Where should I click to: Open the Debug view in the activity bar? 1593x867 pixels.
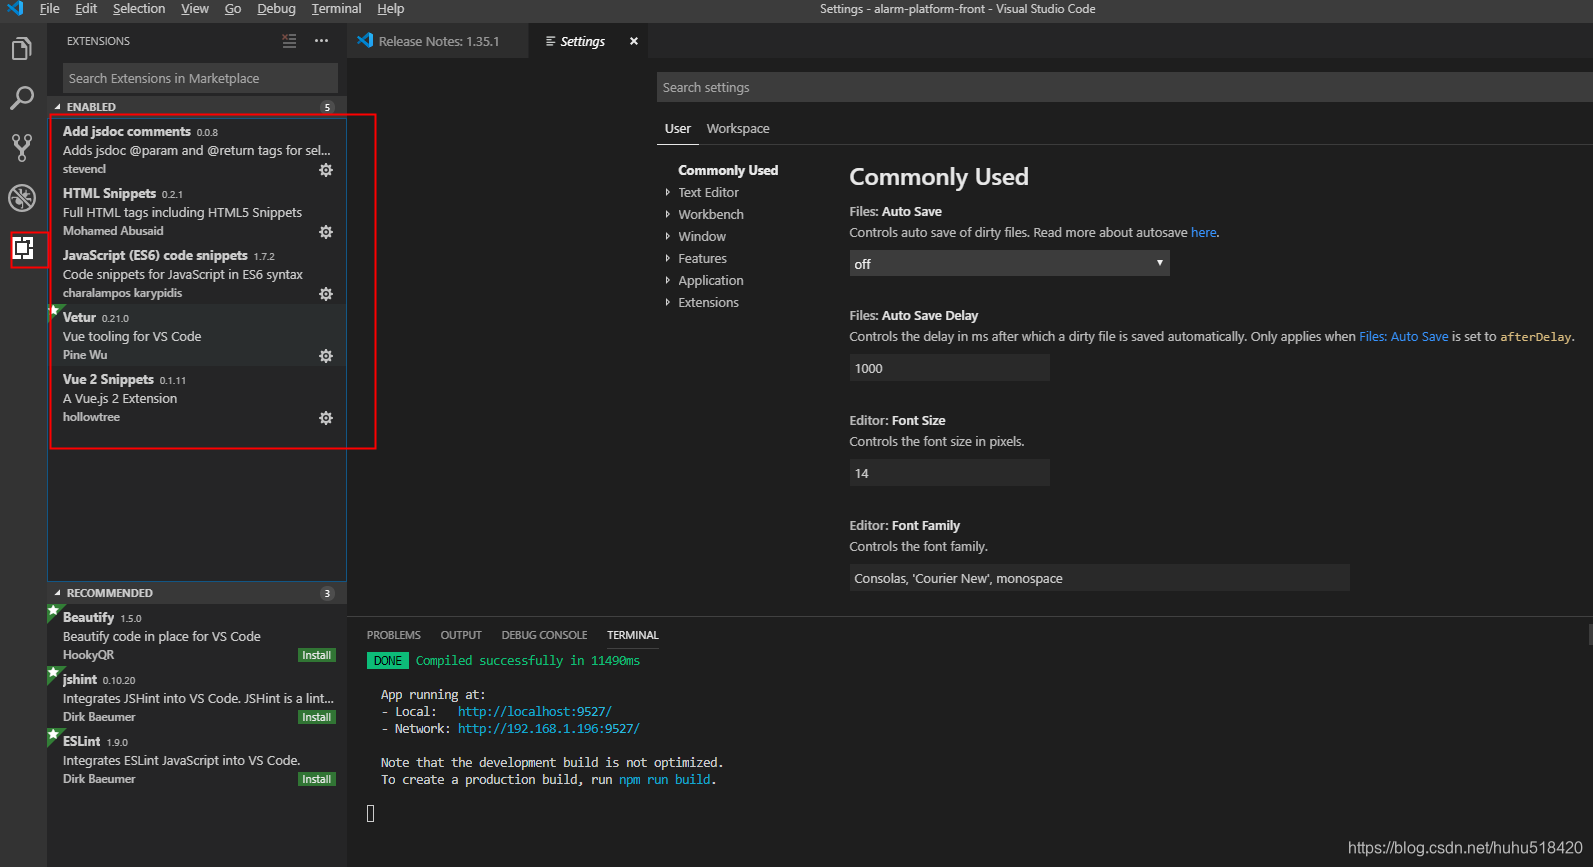pyautogui.click(x=22, y=198)
